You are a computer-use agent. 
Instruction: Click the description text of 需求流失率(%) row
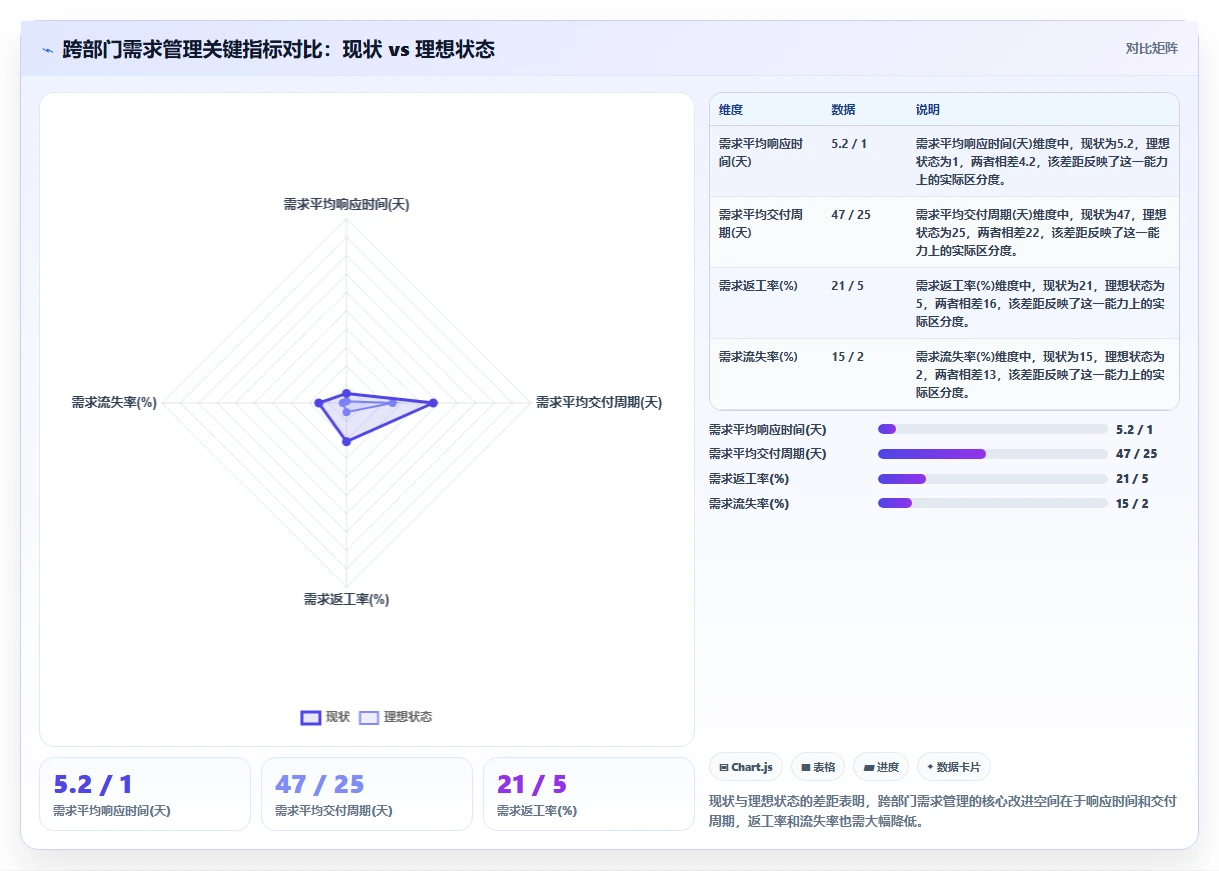tap(1041, 375)
